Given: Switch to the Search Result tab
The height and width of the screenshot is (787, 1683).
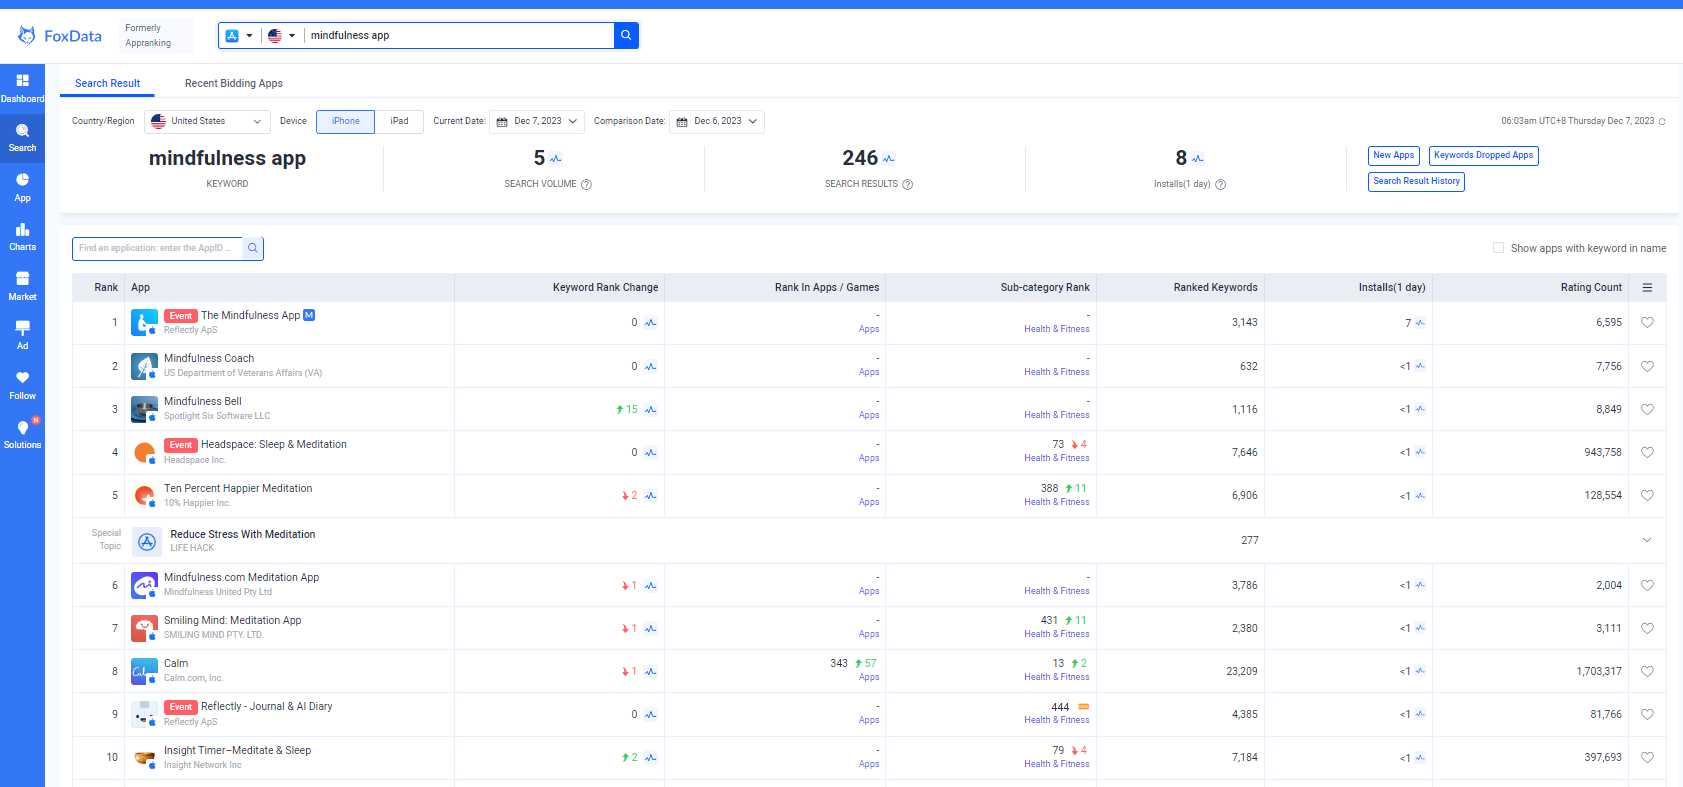Looking at the screenshot, I should pyautogui.click(x=107, y=83).
